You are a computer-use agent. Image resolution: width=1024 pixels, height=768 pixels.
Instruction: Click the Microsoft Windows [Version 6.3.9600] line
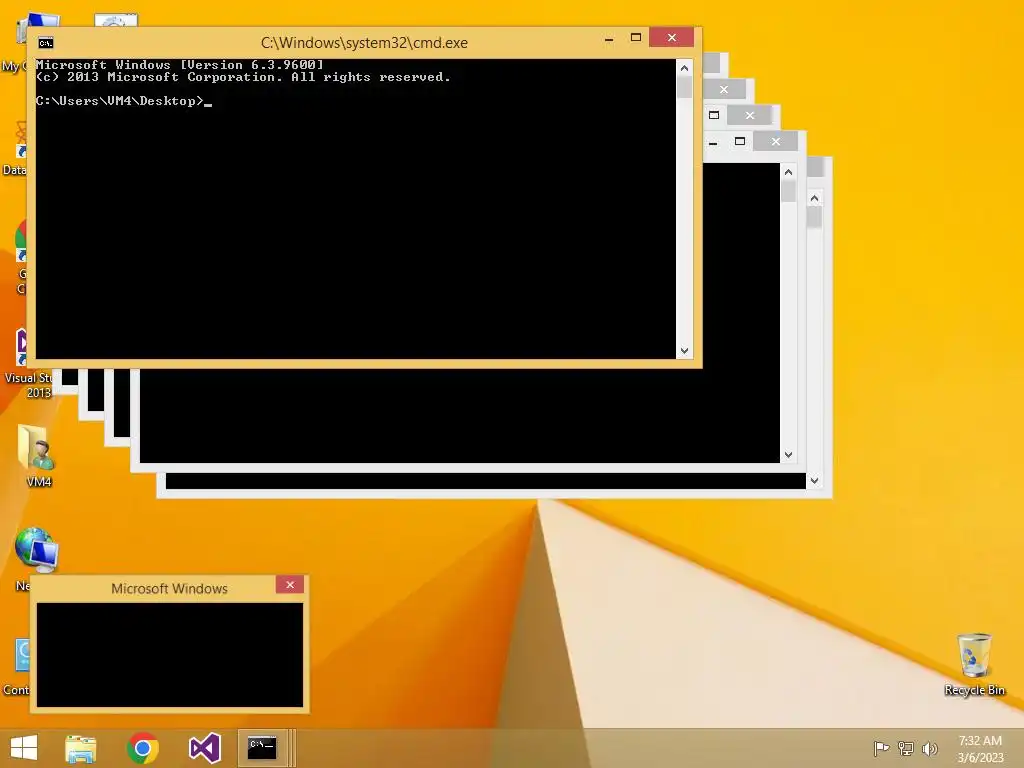pyautogui.click(x=180, y=65)
